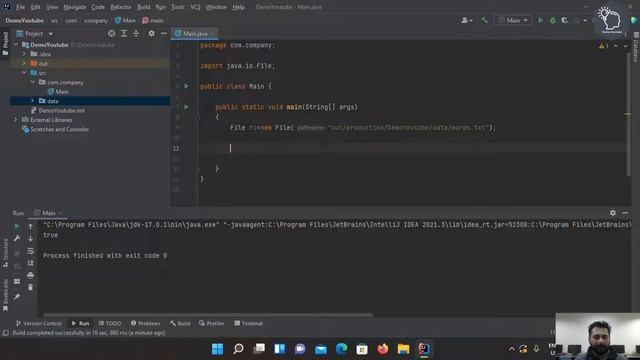Open Microsoft Edge from taskbar
The width and height of the screenshot is (640, 360).
tap(341, 349)
